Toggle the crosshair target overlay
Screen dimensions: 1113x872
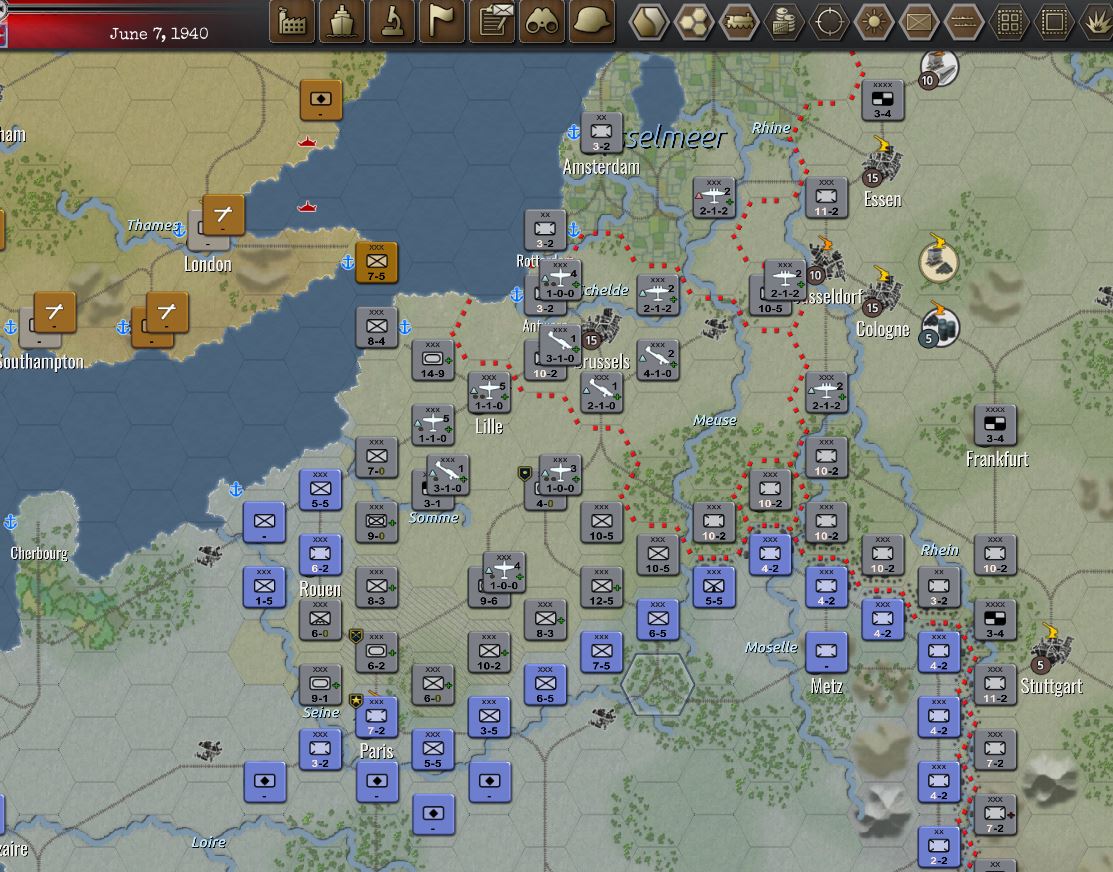829,21
